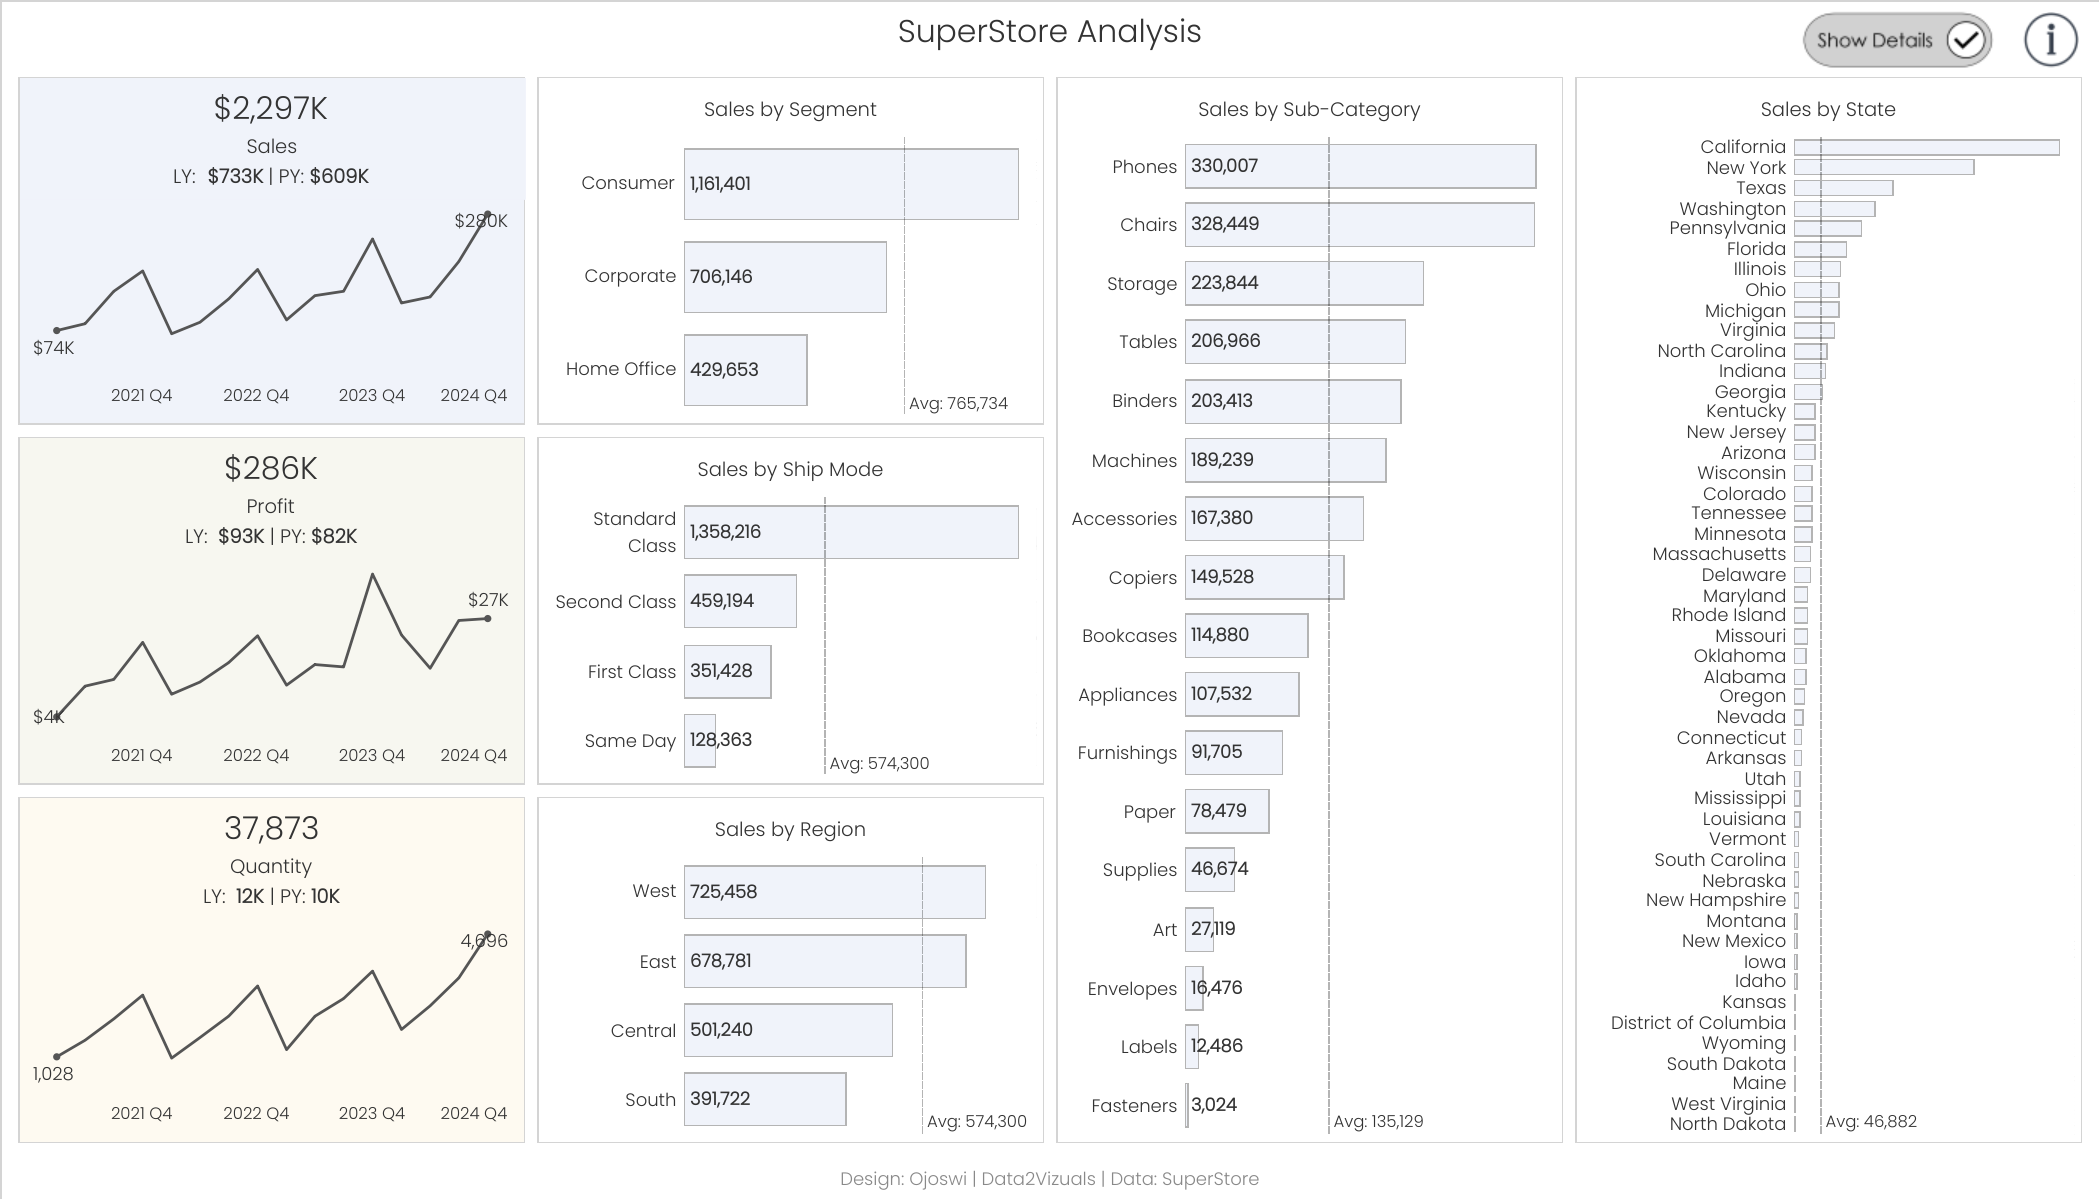Click the California state bar
Viewport: 2099px width, 1199px height.
point(1926,147)
